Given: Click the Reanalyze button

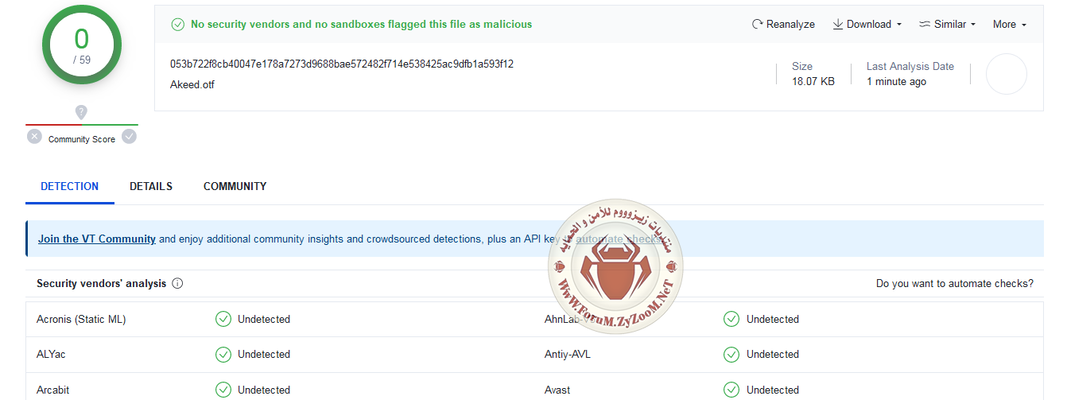Looking at the screenshot, I should pos(783,24).
